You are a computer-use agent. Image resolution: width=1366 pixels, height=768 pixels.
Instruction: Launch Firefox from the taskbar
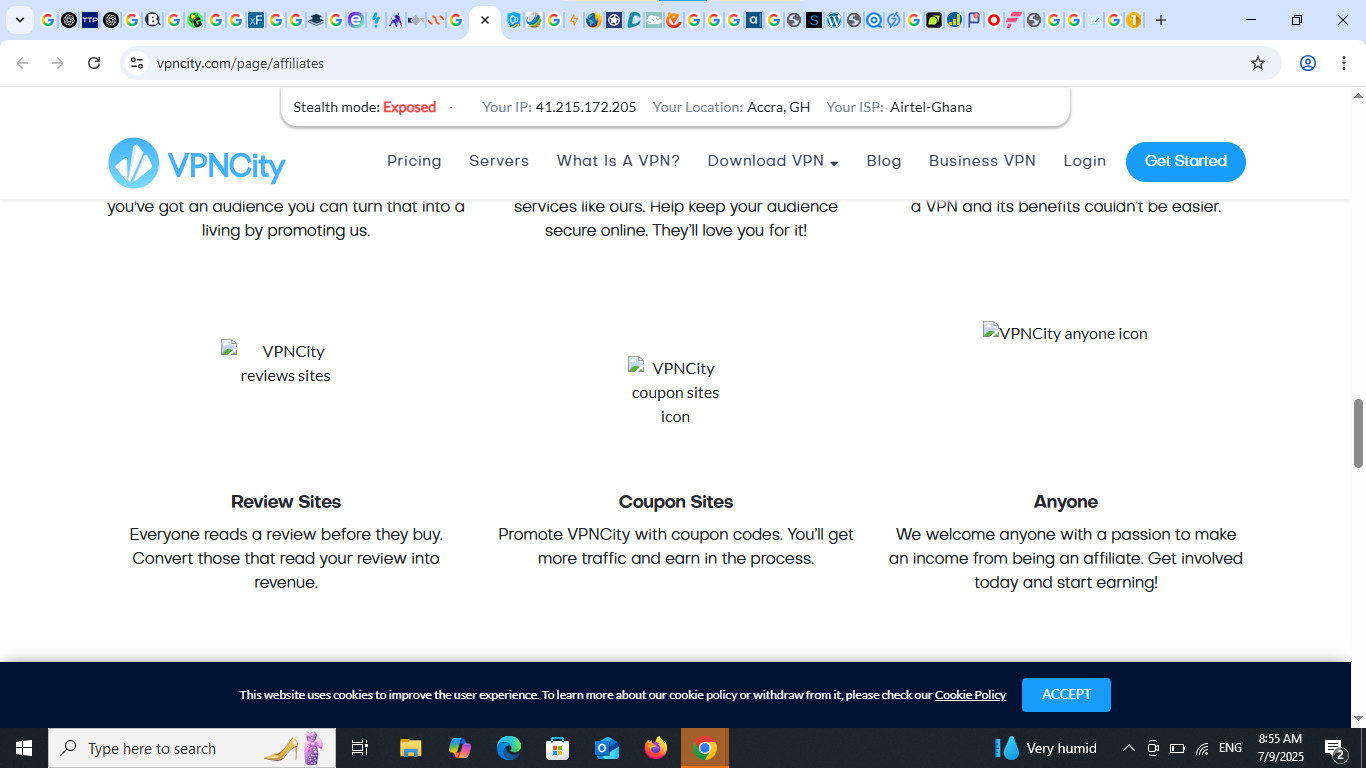[x=656, y=748]
